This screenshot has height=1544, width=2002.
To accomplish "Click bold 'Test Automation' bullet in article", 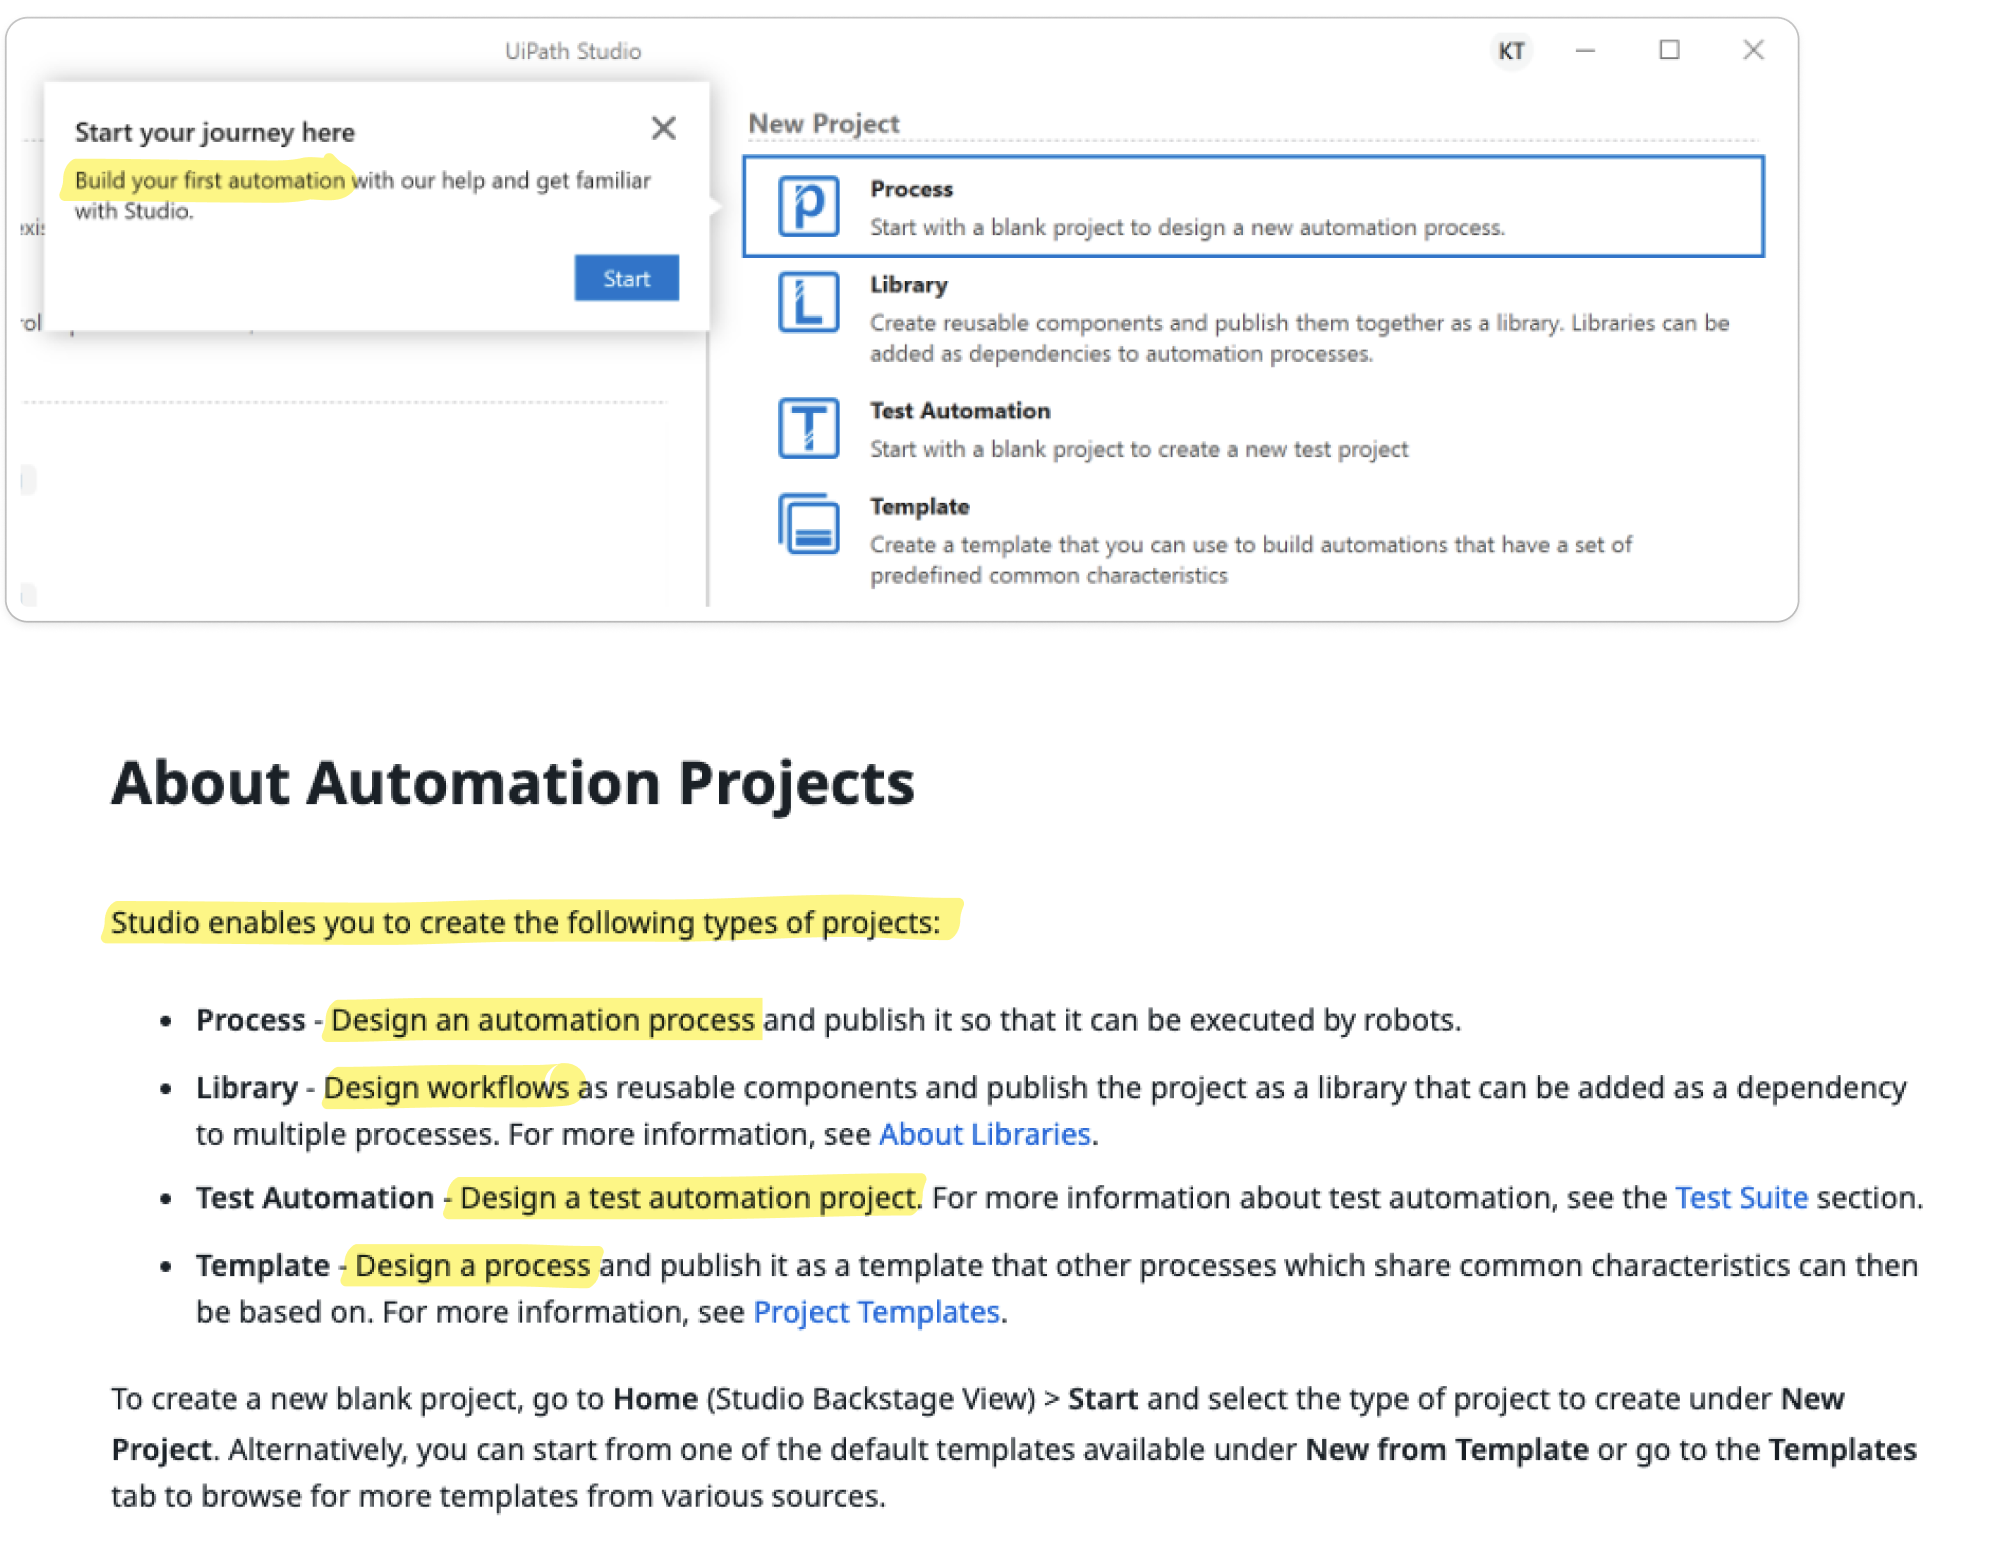I will (x=315, y=1197).
